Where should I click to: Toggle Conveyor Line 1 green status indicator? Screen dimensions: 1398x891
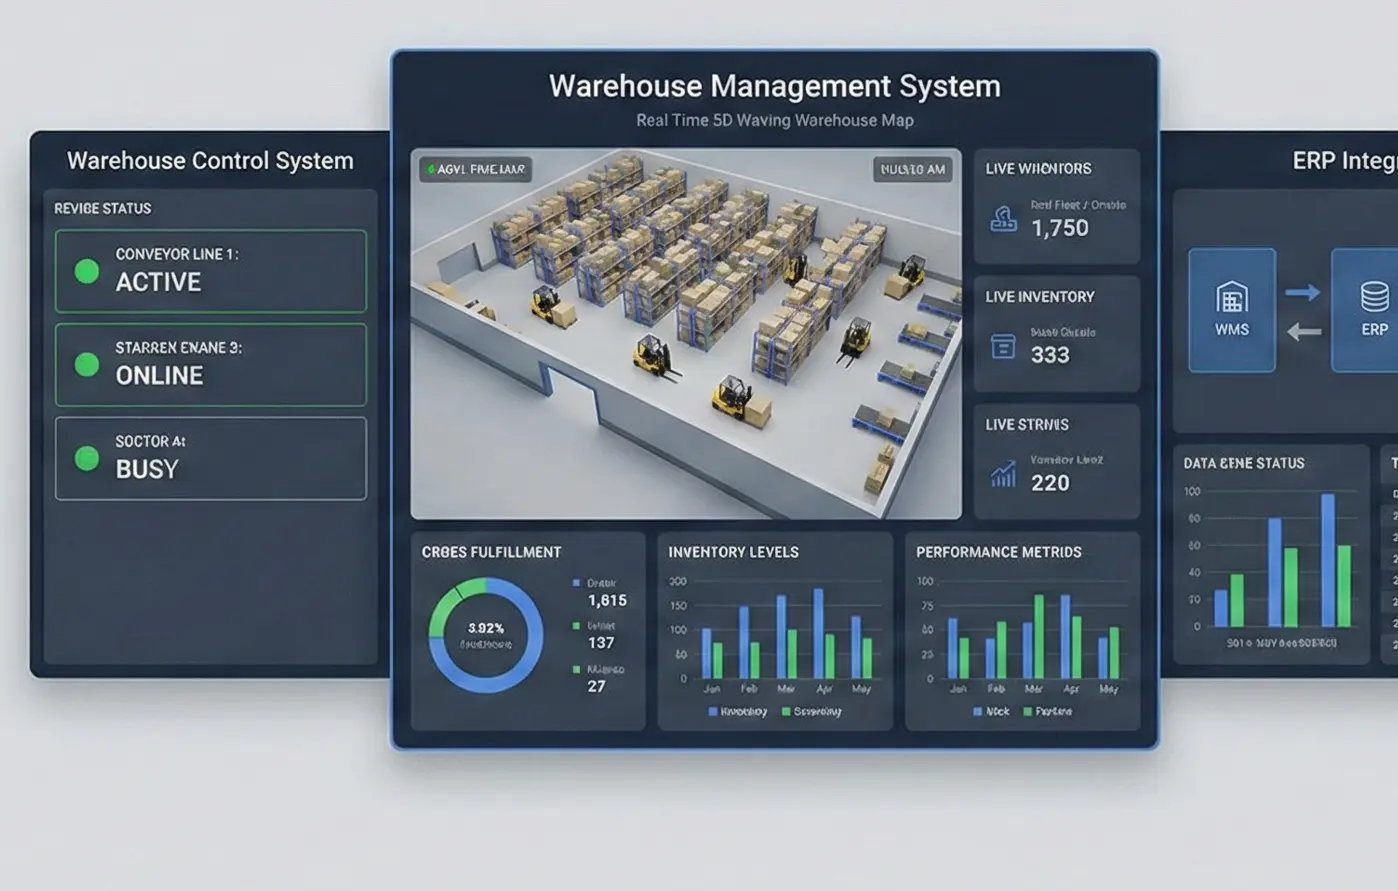coord(87,271)
